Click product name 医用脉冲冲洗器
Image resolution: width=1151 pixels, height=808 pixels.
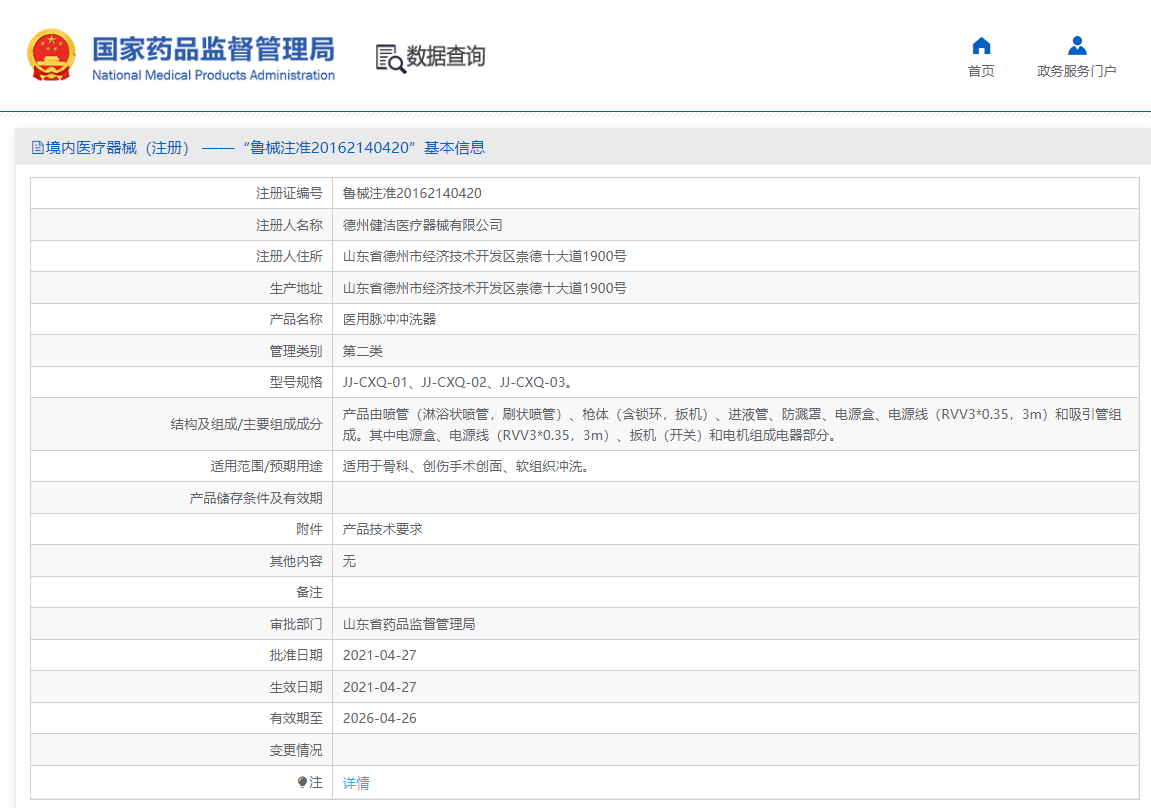click(390, 319)
